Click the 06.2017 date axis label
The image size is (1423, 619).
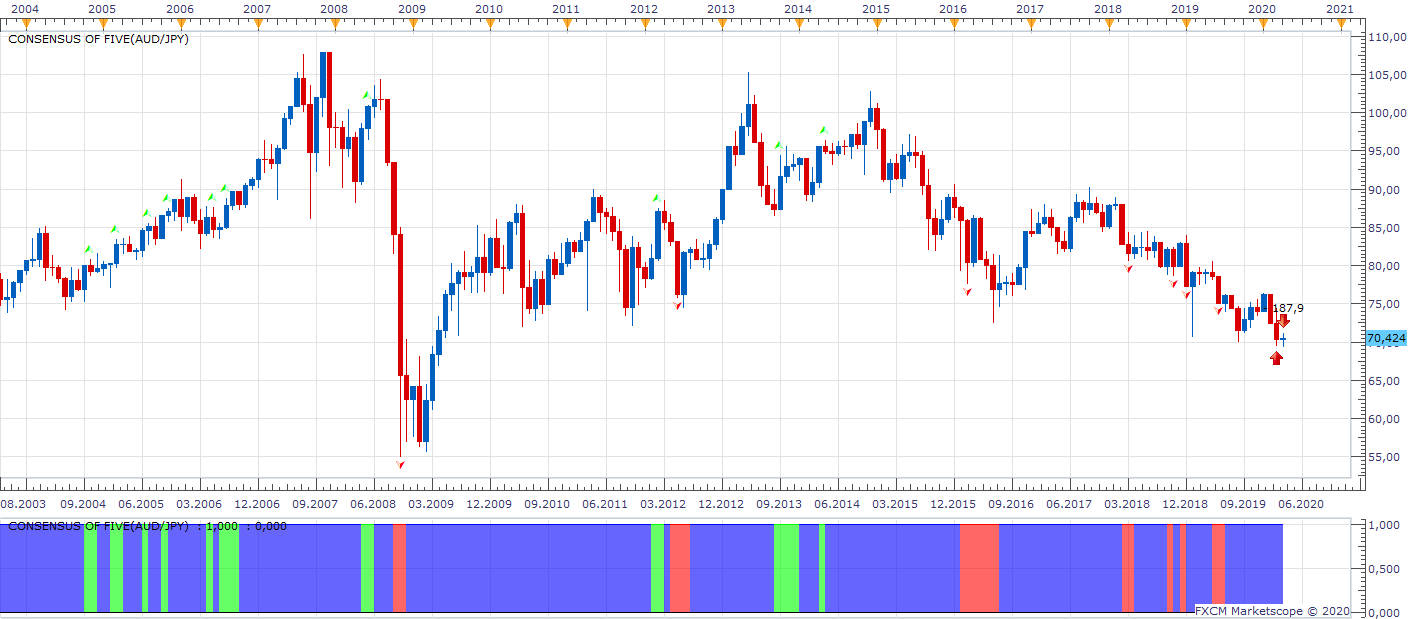[x=1069, y=505]
